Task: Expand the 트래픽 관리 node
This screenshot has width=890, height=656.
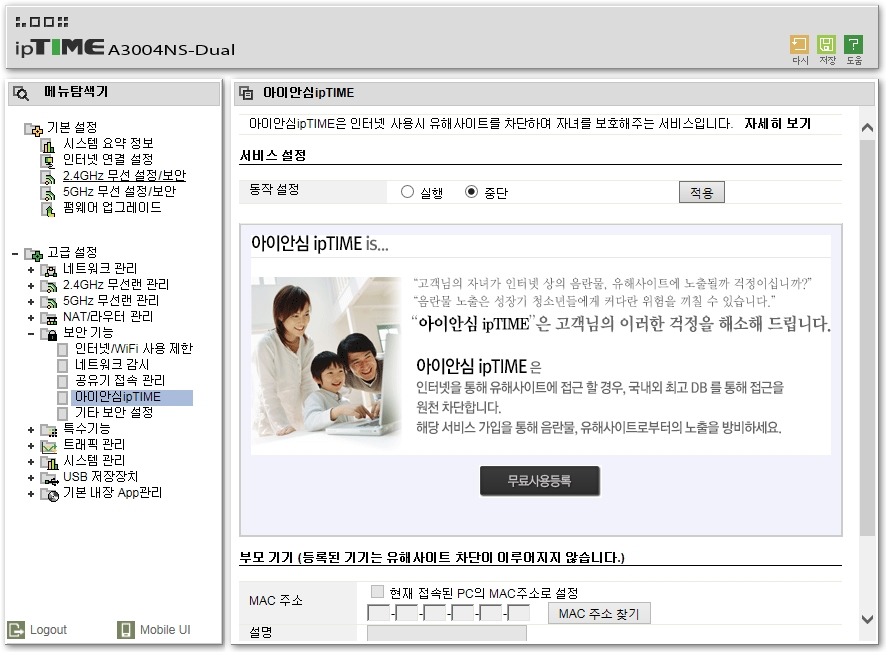Action: tap(31, 446)
